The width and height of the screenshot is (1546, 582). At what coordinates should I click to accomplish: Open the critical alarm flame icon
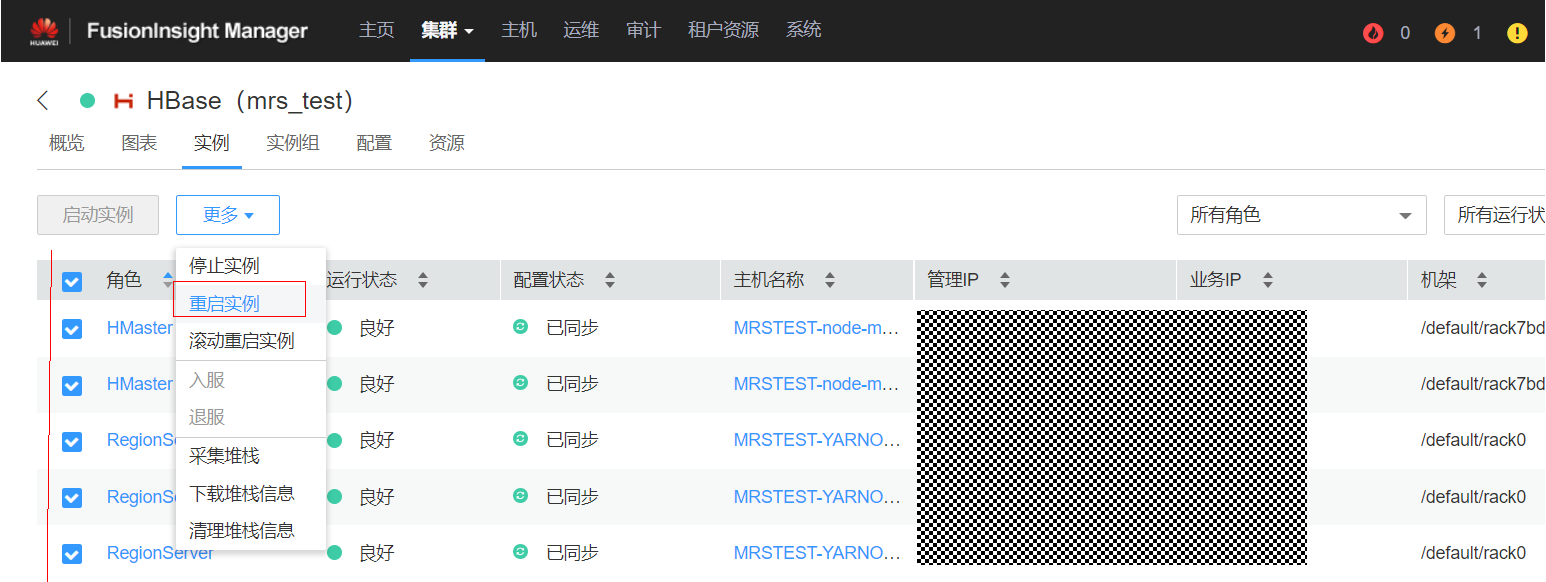[x=1373, y=33]
